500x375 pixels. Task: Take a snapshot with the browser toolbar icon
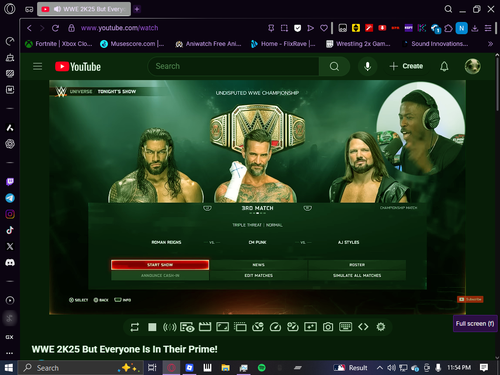pos(284,28)
